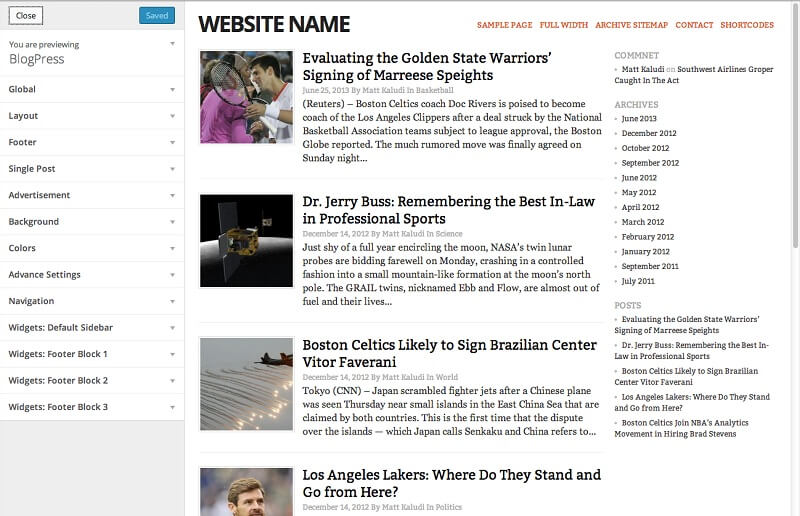
Task: Open the Dr. Jerry Buss post title
Action: 448,210
